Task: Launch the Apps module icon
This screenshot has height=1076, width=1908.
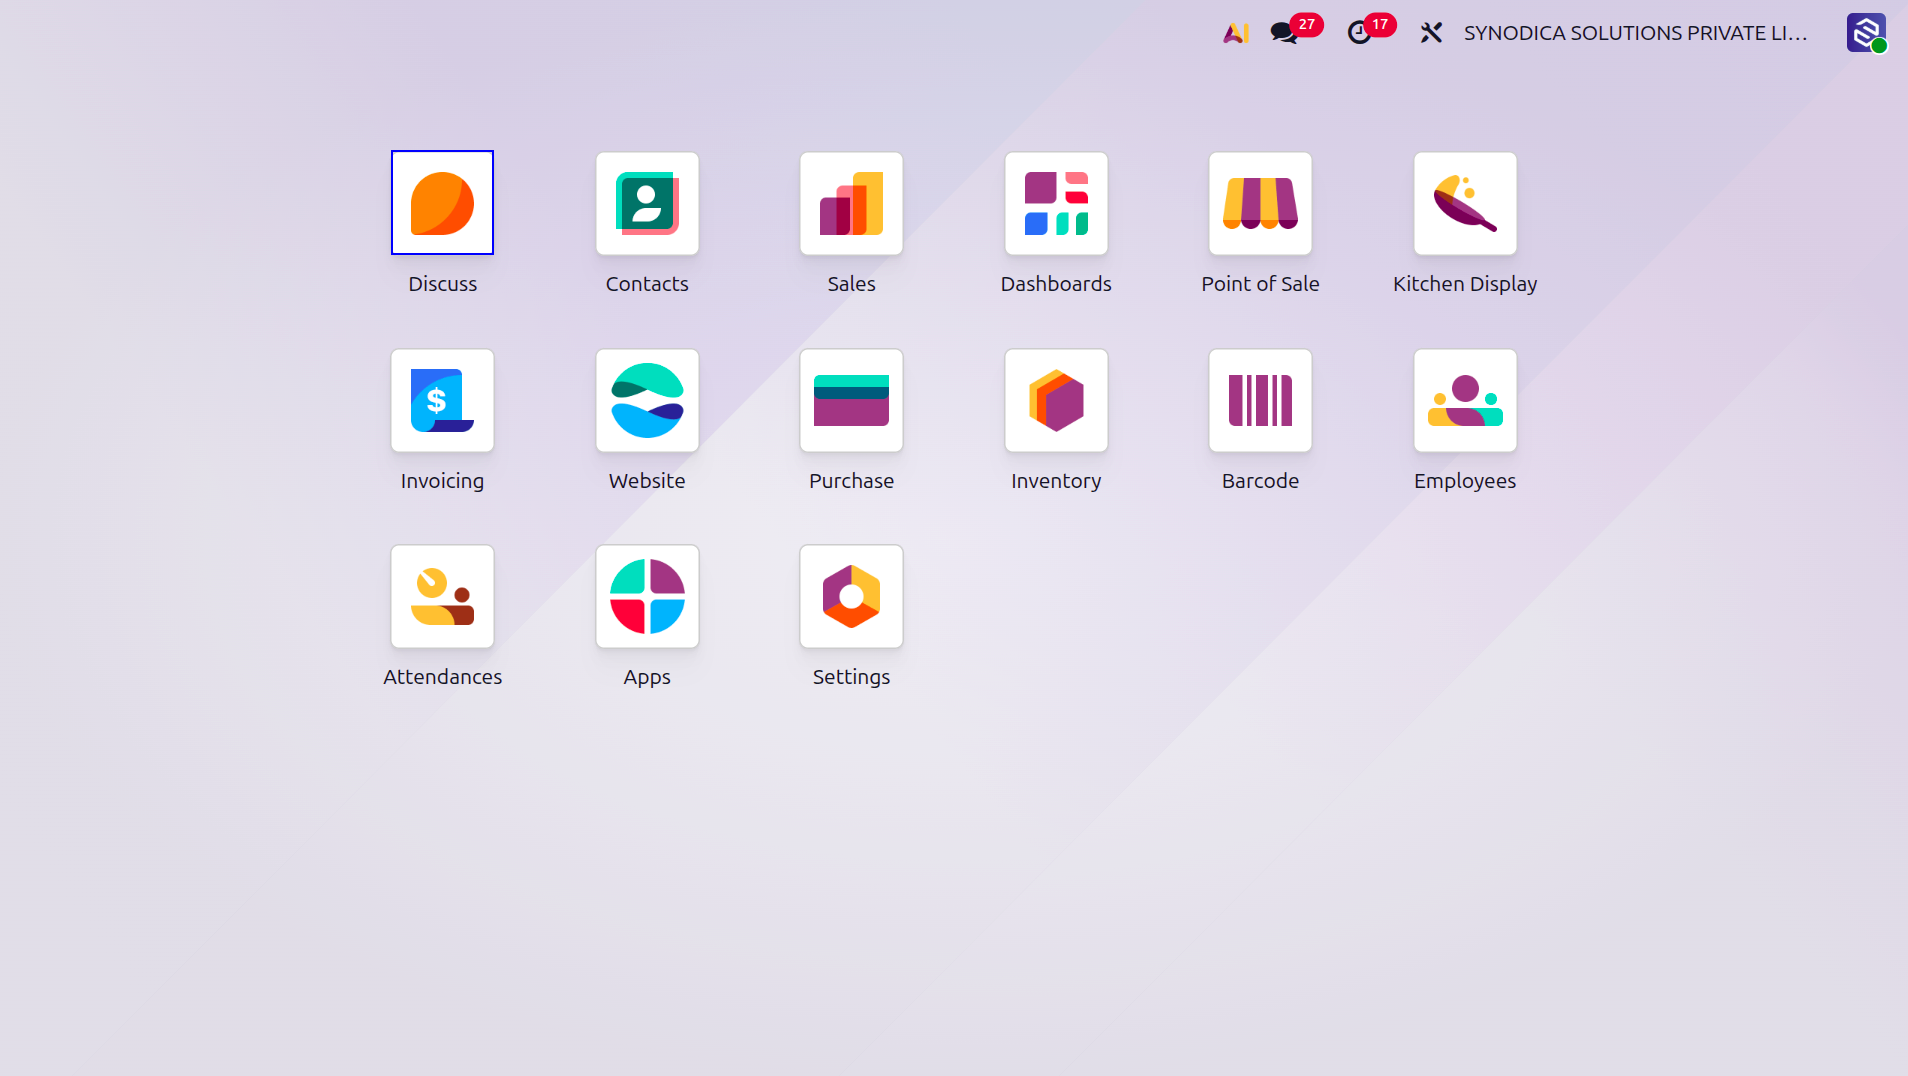Action: pyautogui.click(x=647, y=596)
